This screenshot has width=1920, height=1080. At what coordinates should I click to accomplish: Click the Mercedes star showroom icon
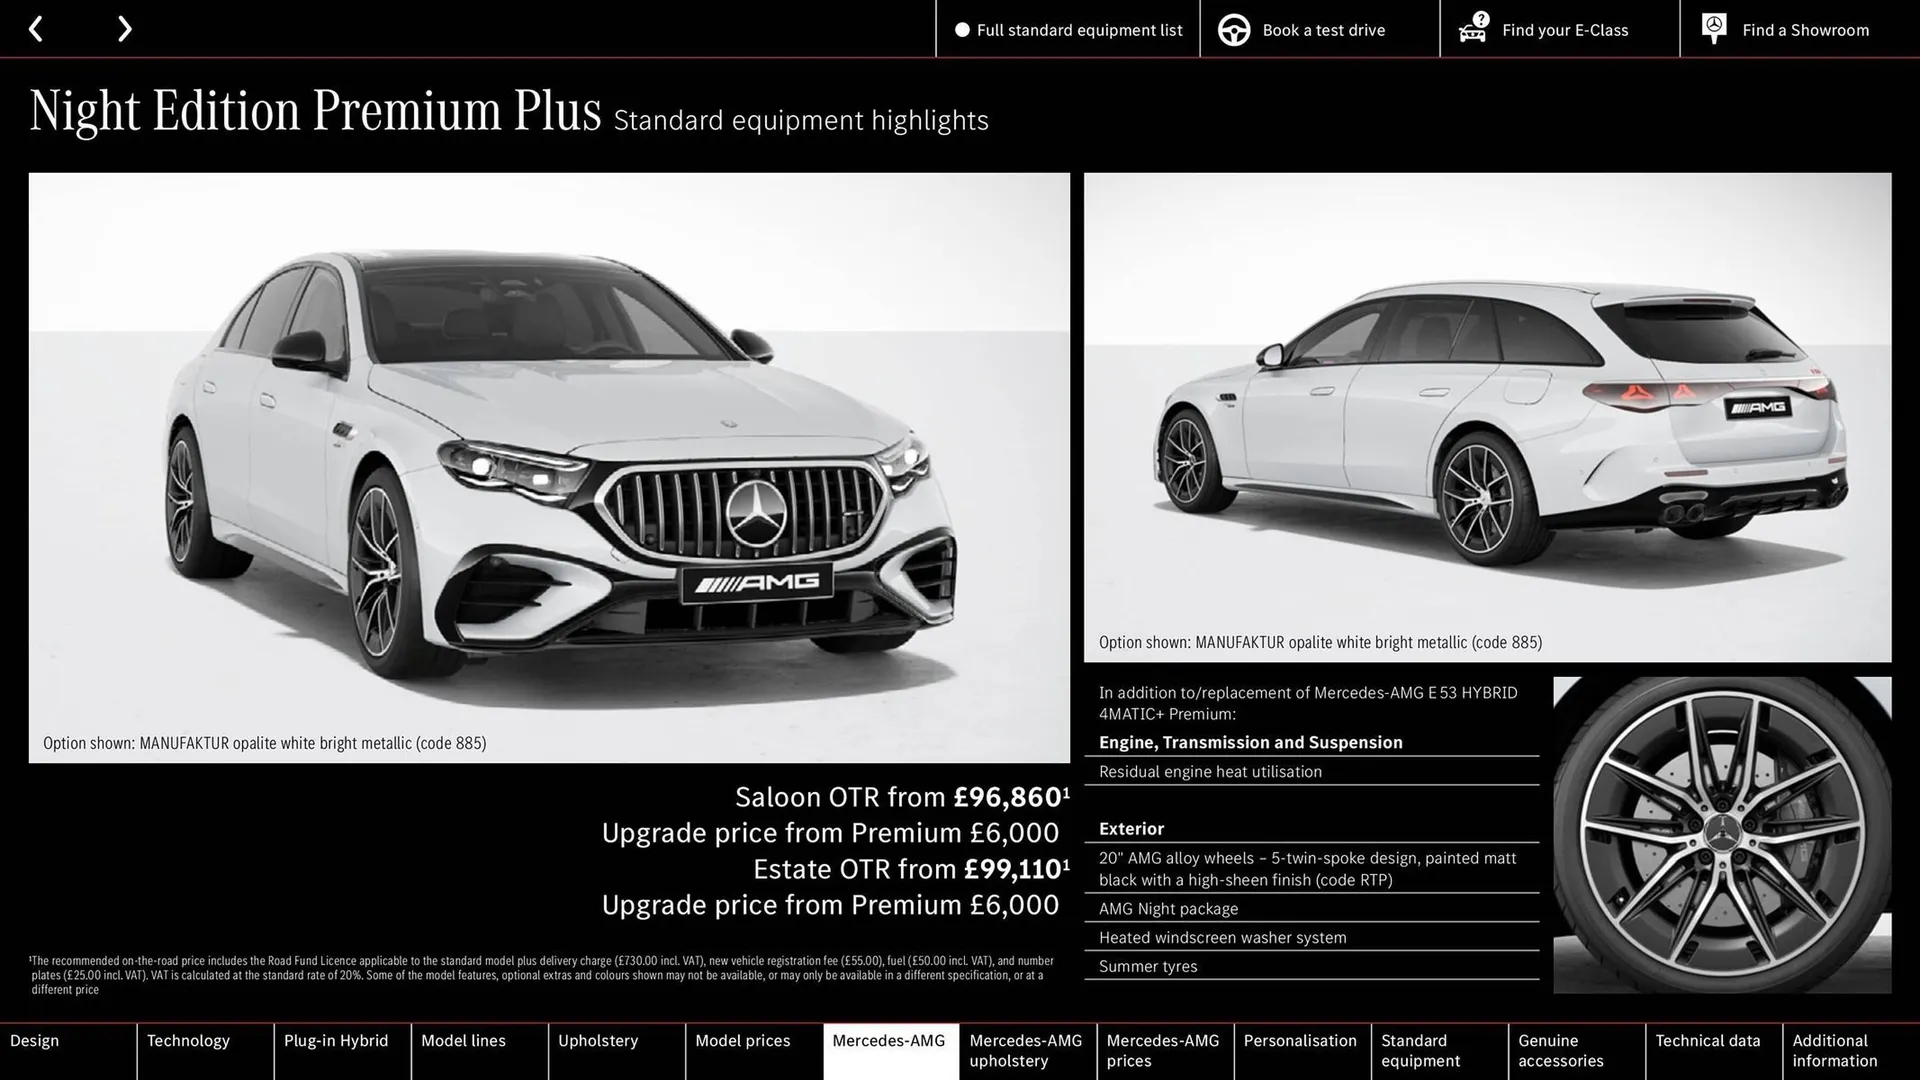[x=1713, y=28]
